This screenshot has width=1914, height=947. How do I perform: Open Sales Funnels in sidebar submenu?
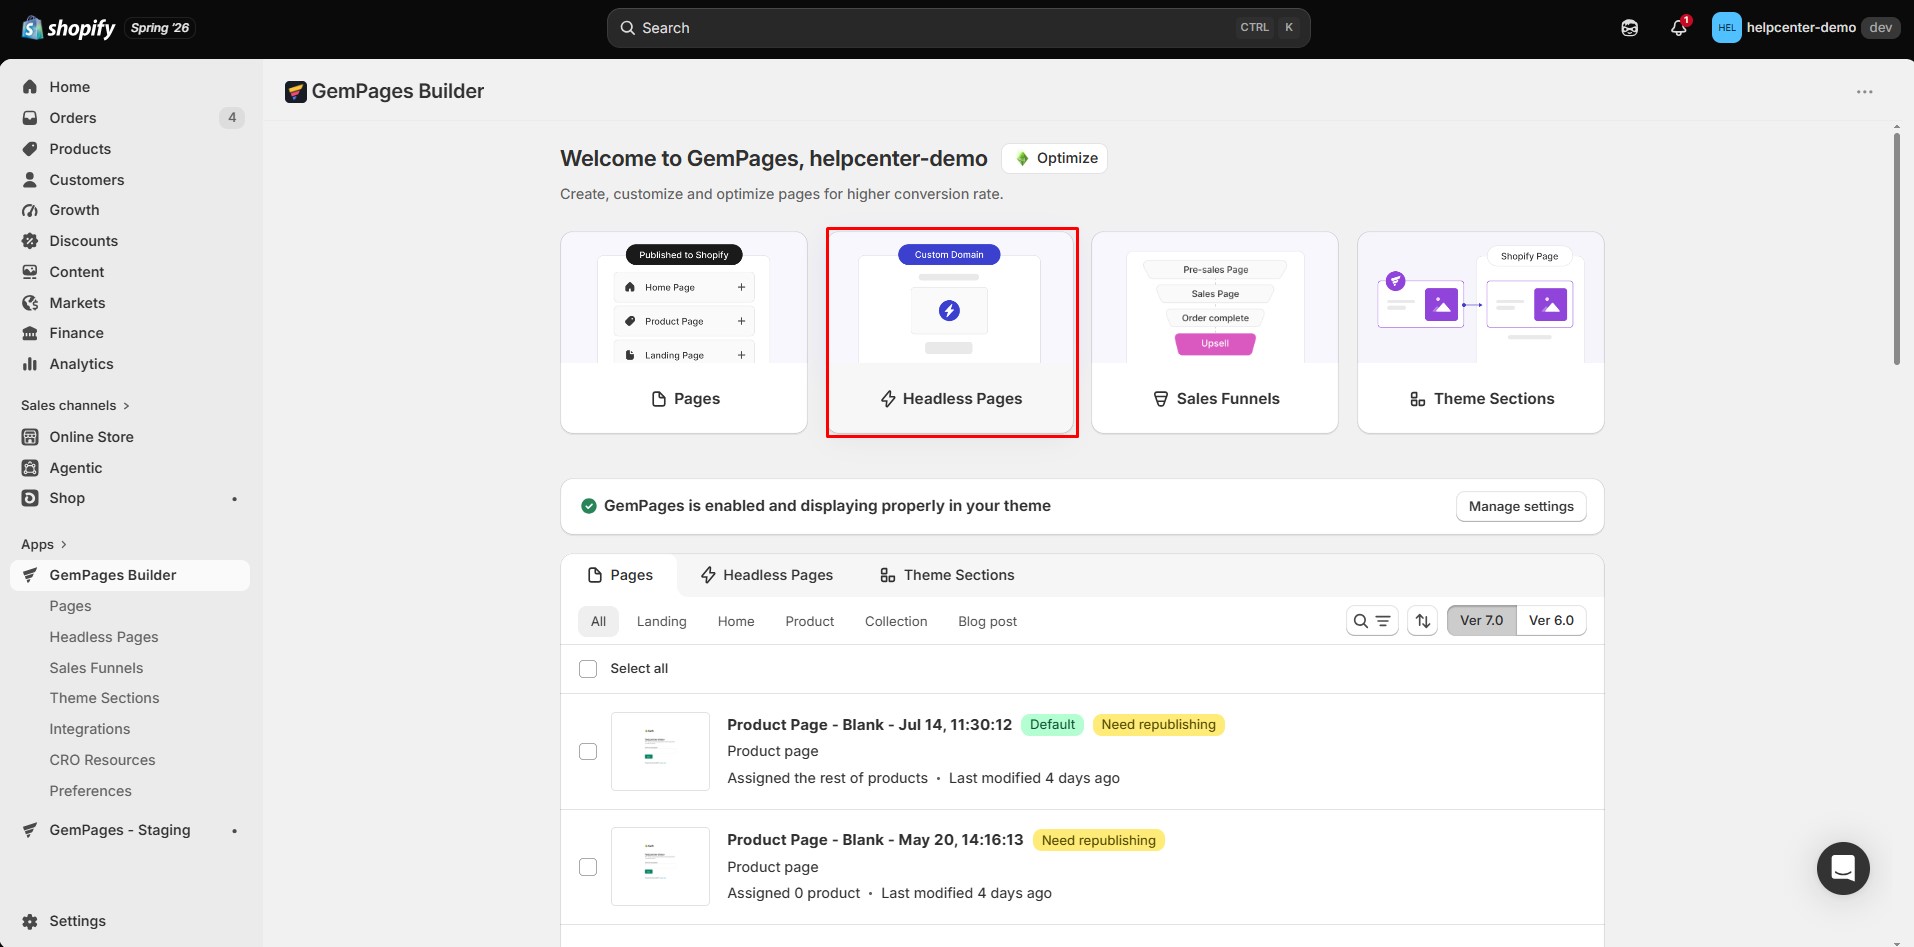tap(96, 668)
